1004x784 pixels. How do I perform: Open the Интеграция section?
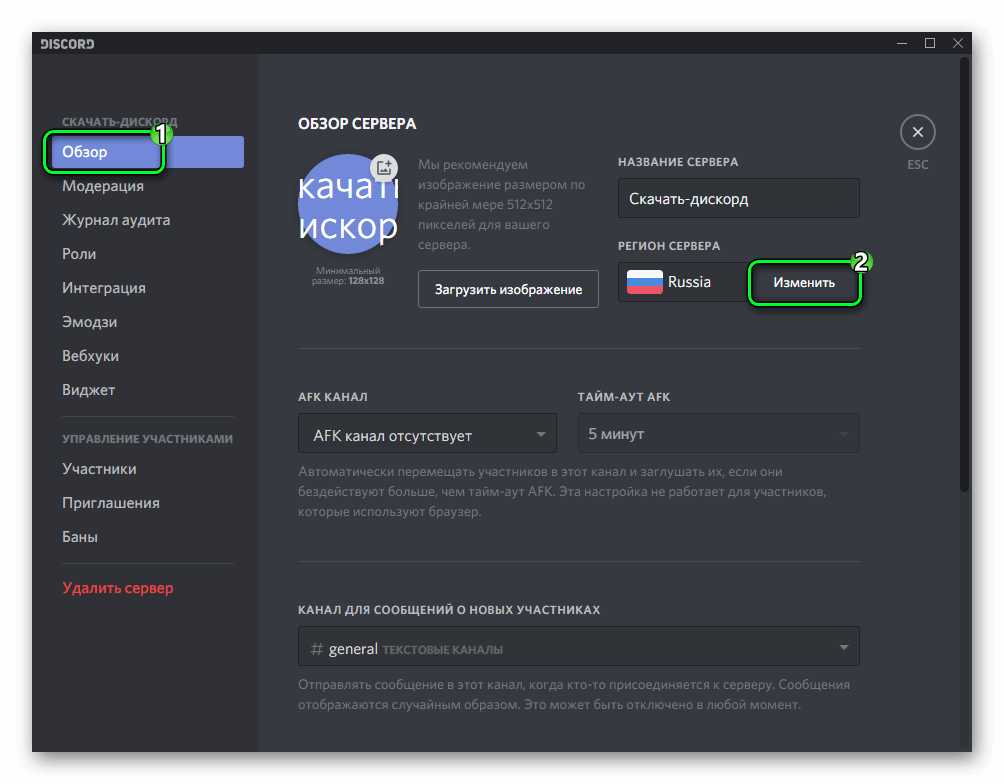pos(104,288)
